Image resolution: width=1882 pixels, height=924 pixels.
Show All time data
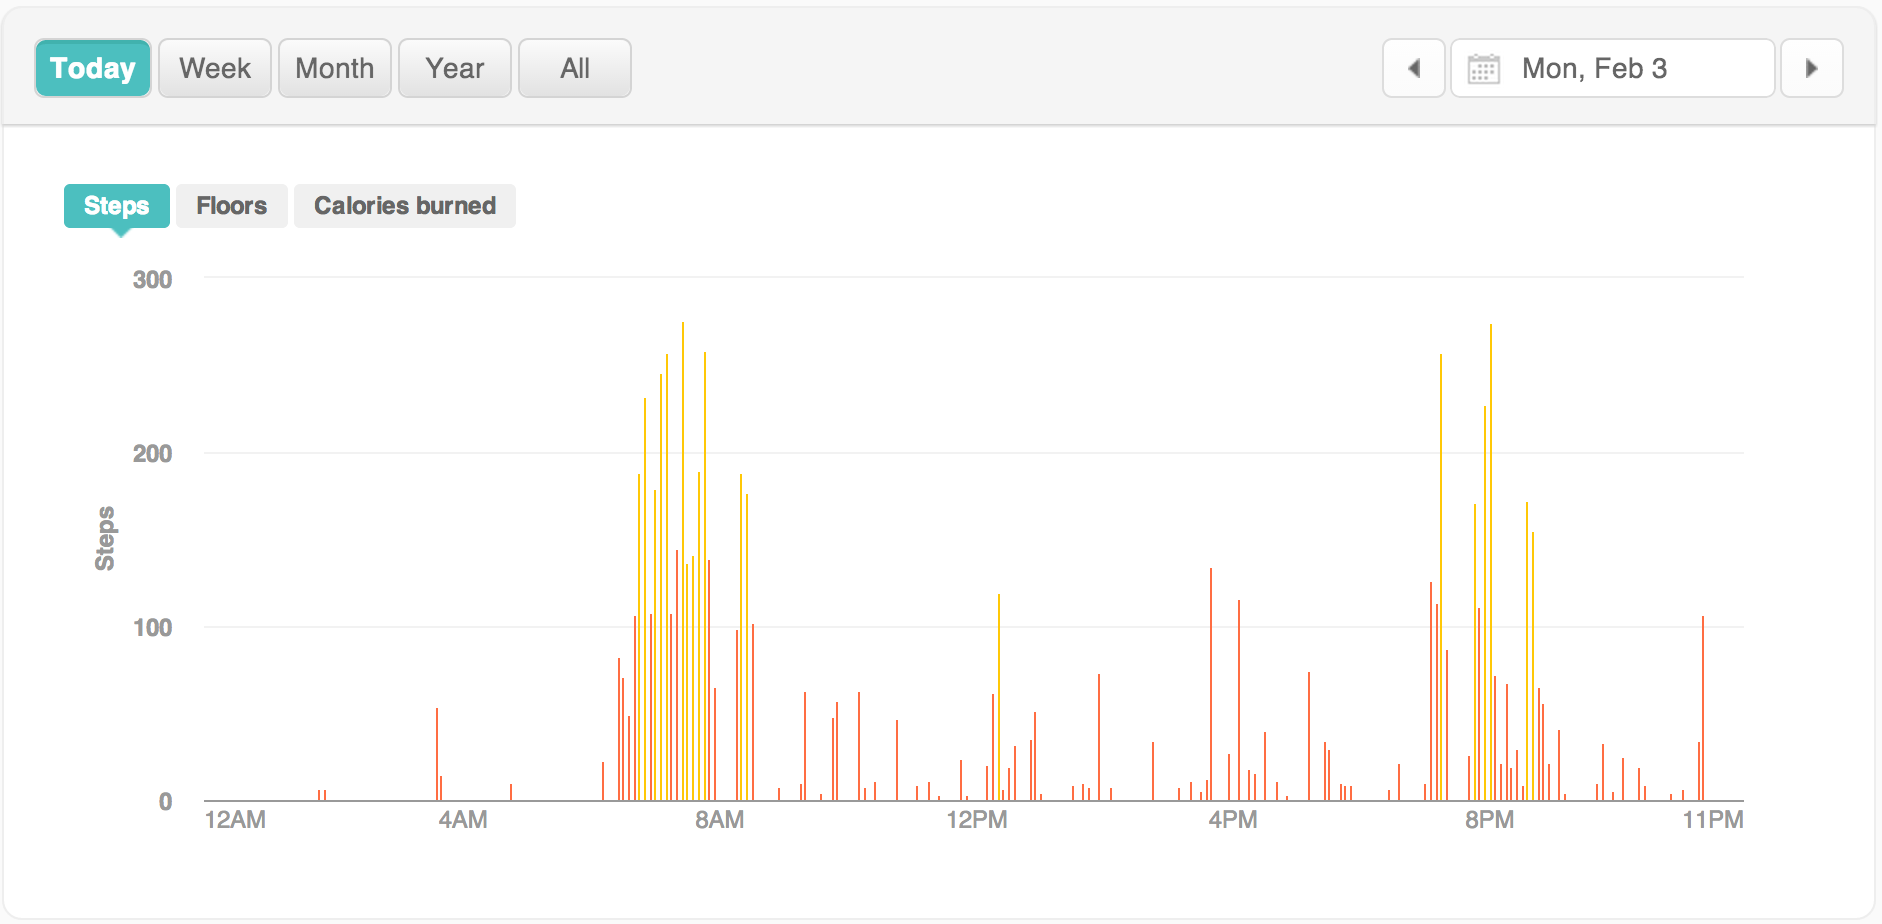click(x=575, y=68)
